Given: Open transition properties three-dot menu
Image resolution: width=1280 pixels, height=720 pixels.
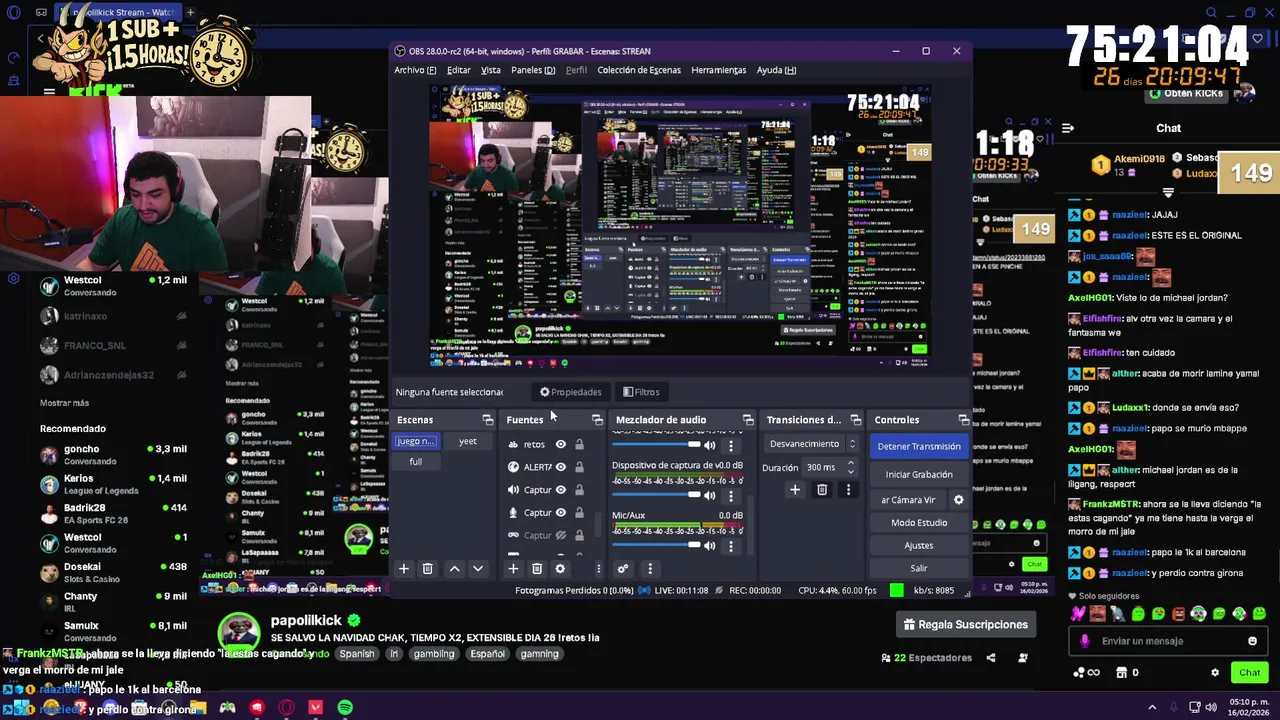Looking at the screenshot, I should pos(848,490).
